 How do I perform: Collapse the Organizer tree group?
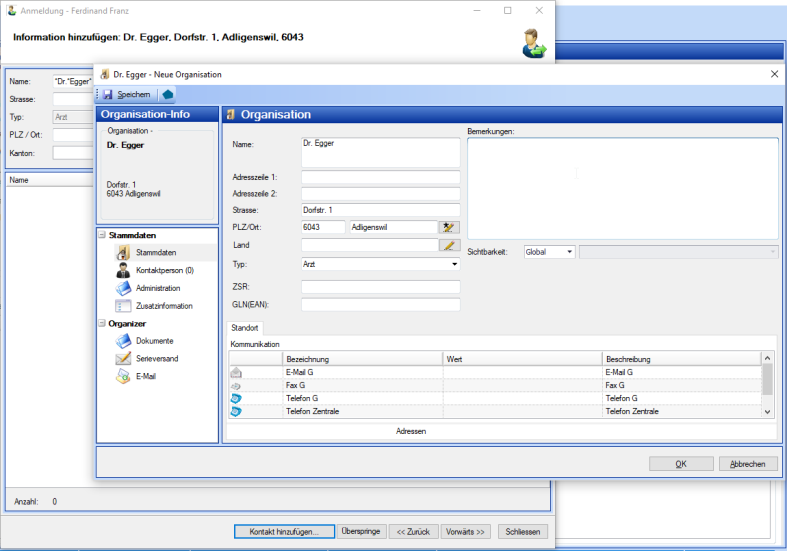click(102, 323)
